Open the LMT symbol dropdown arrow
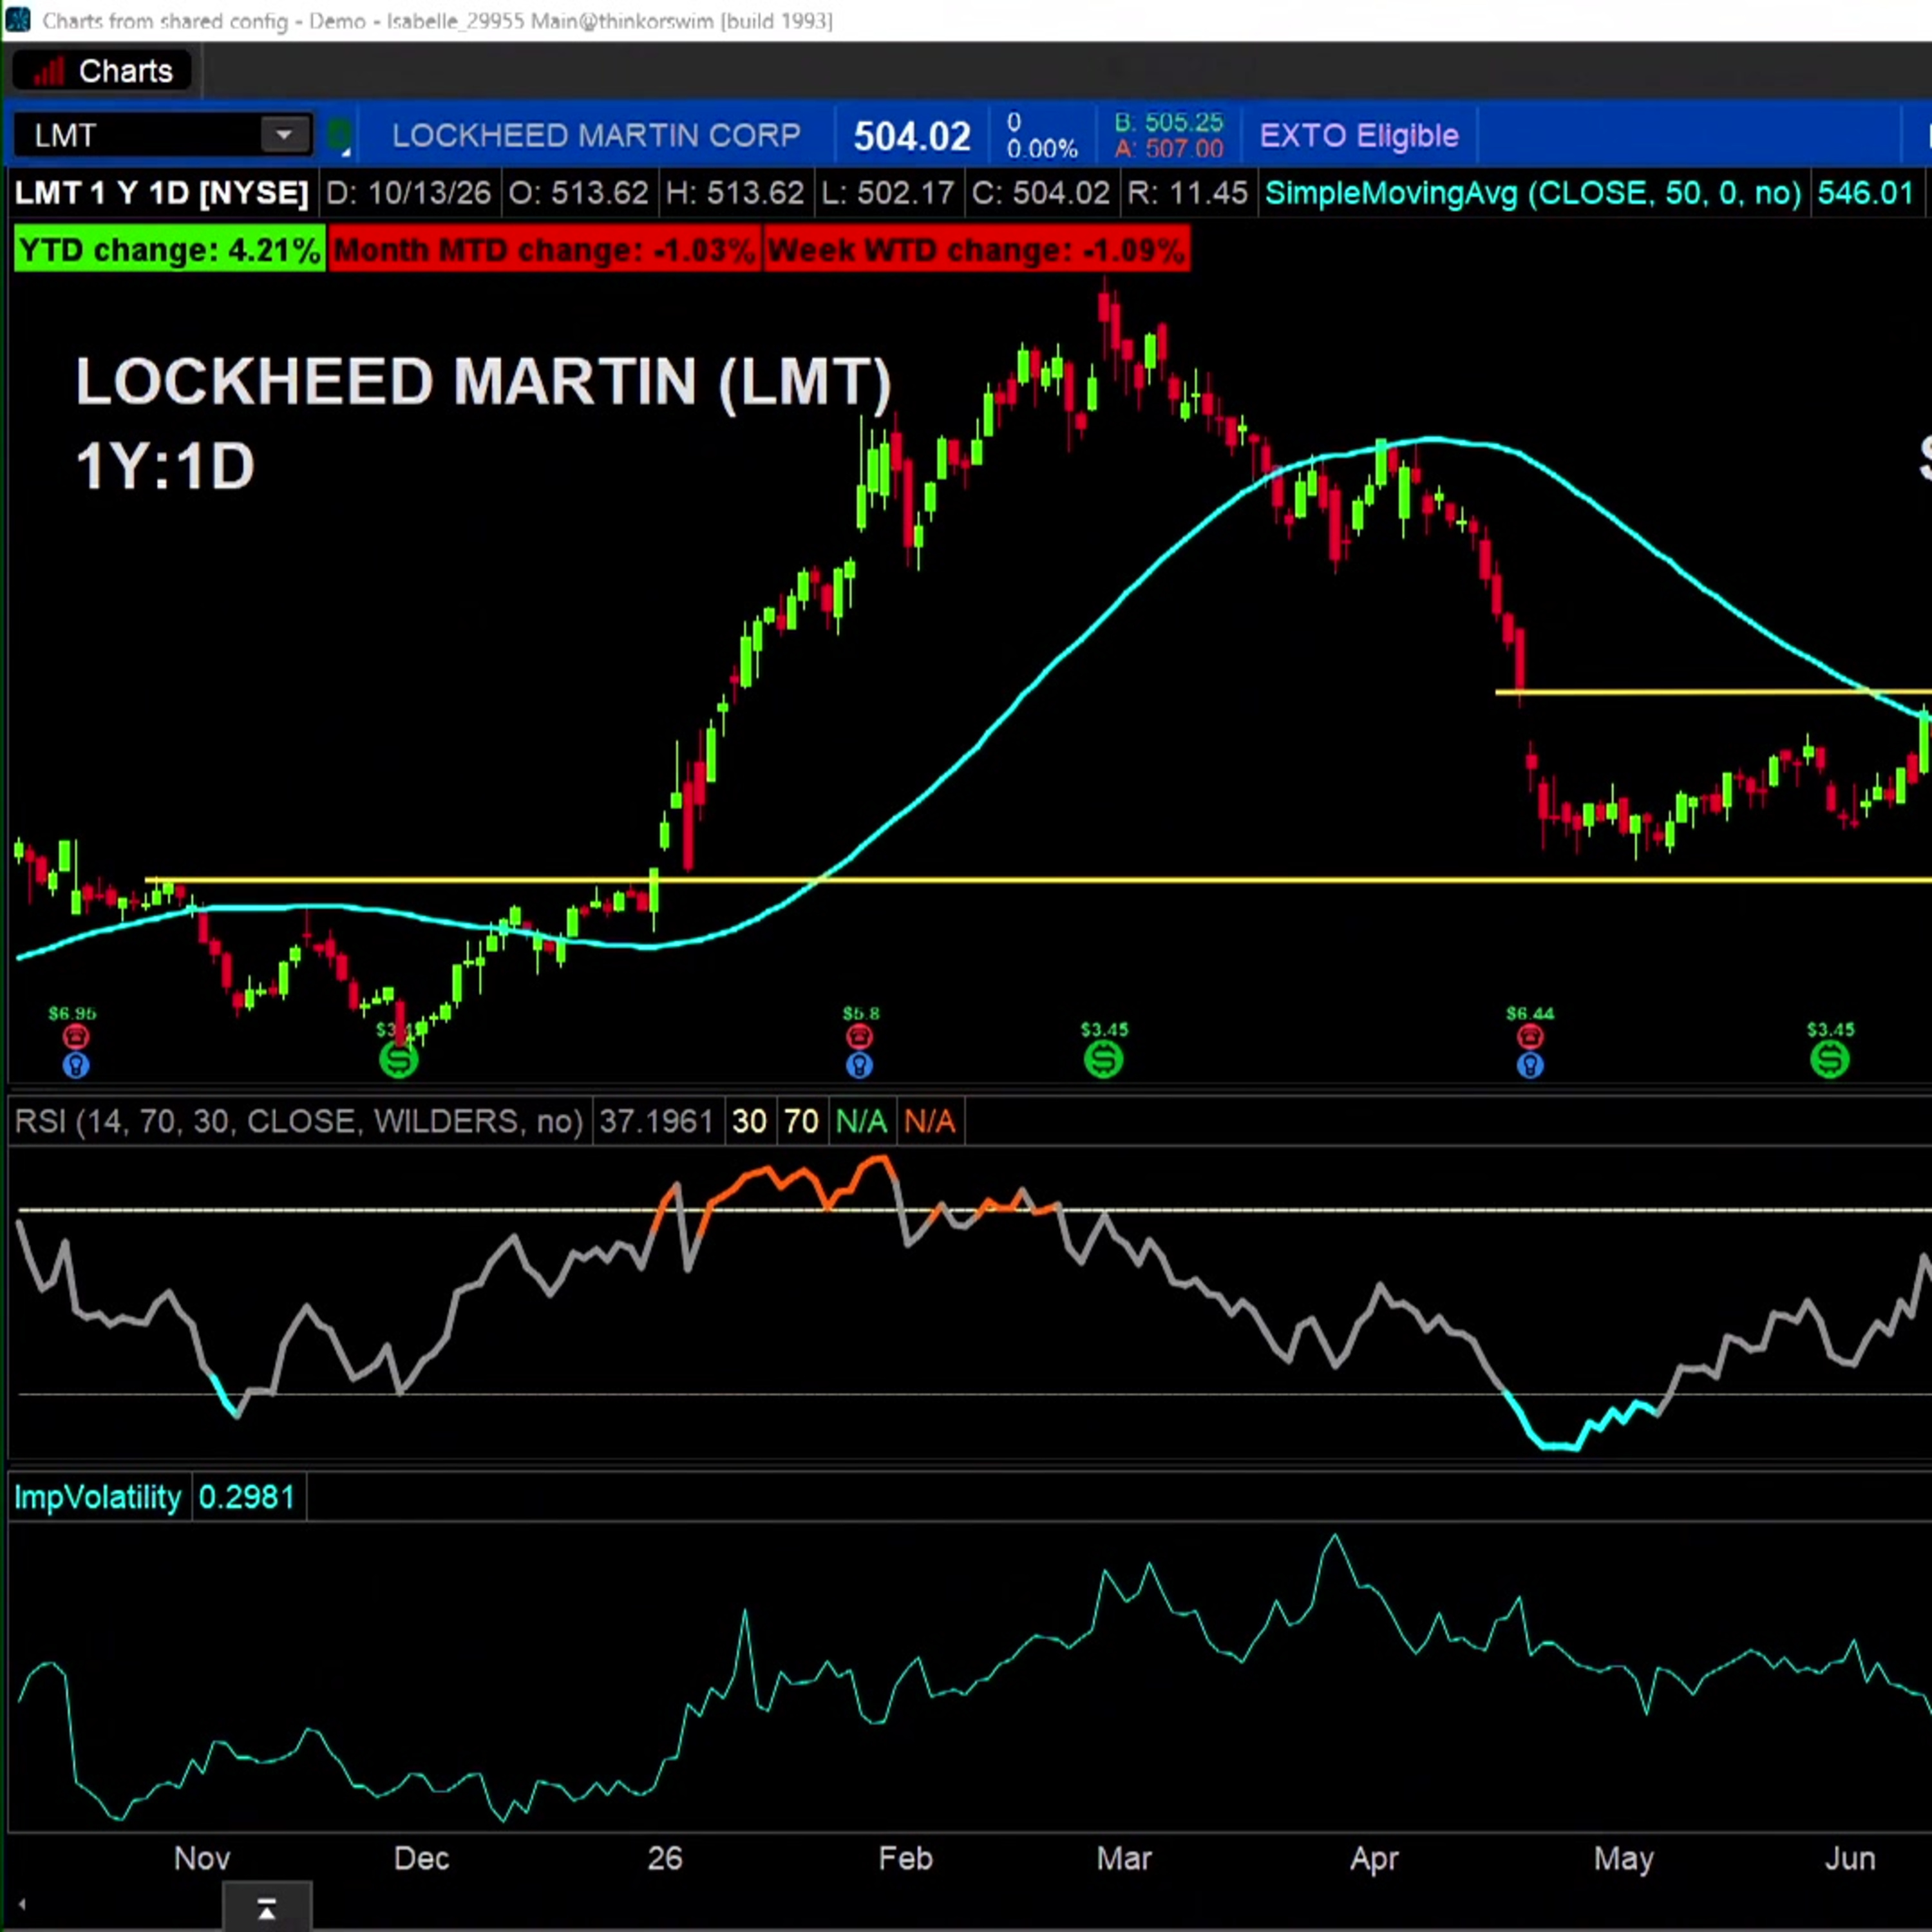 [284, 135]
